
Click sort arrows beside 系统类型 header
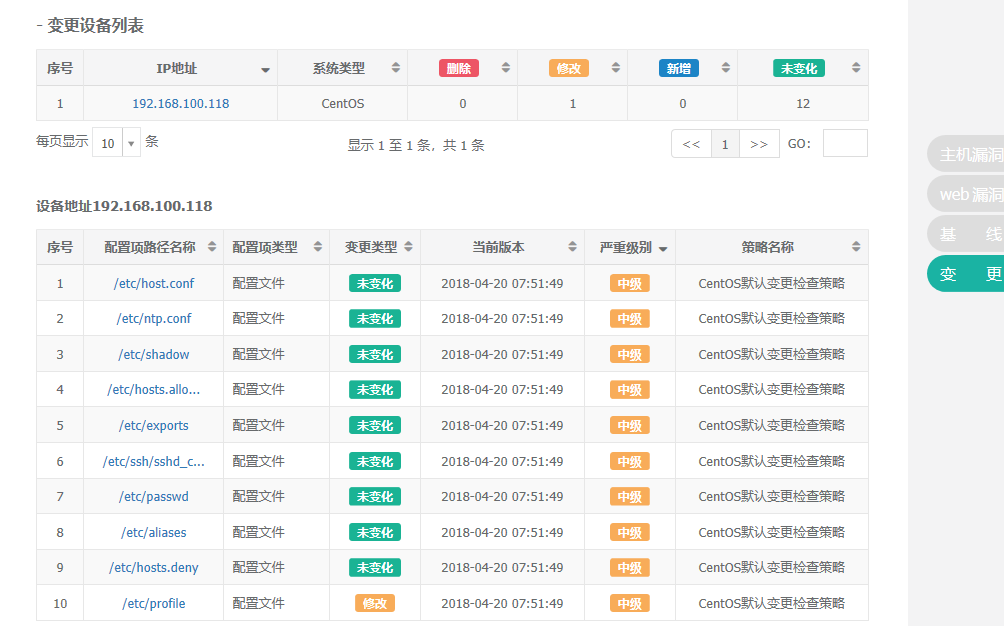click(x=396, y=68)
